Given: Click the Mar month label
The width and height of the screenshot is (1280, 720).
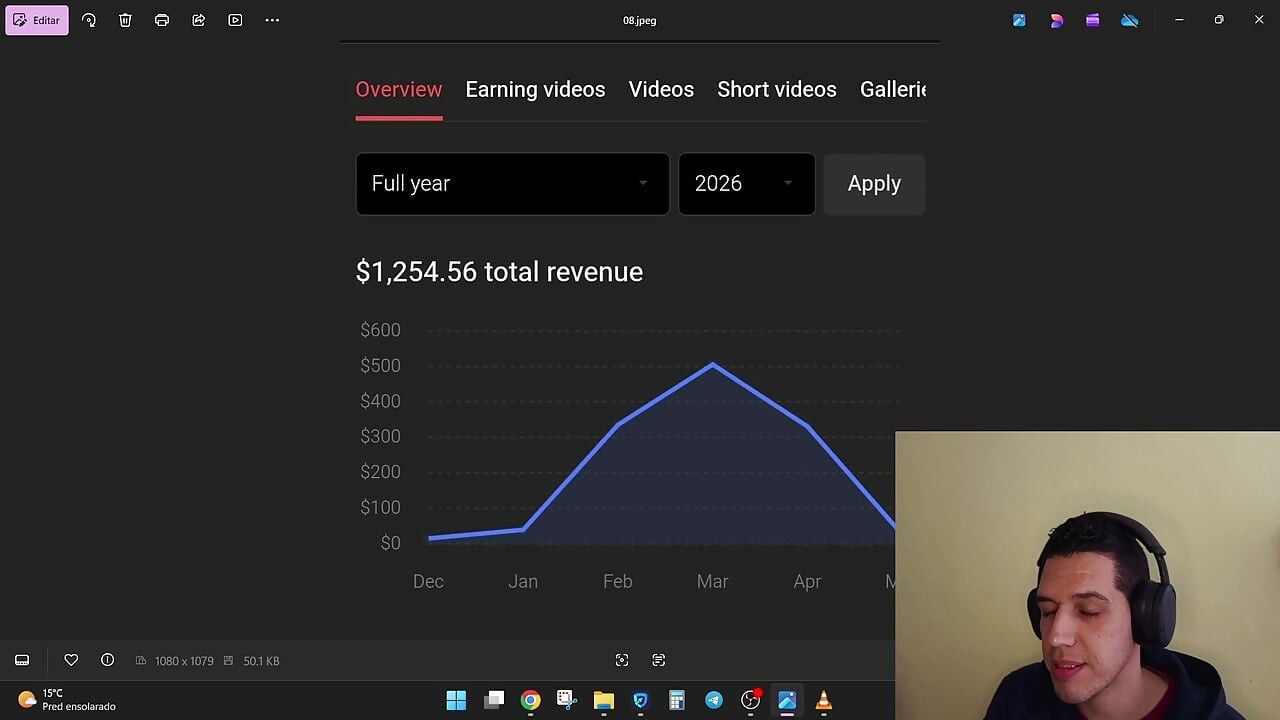Looking at the screenshot, I should point(712,581).
